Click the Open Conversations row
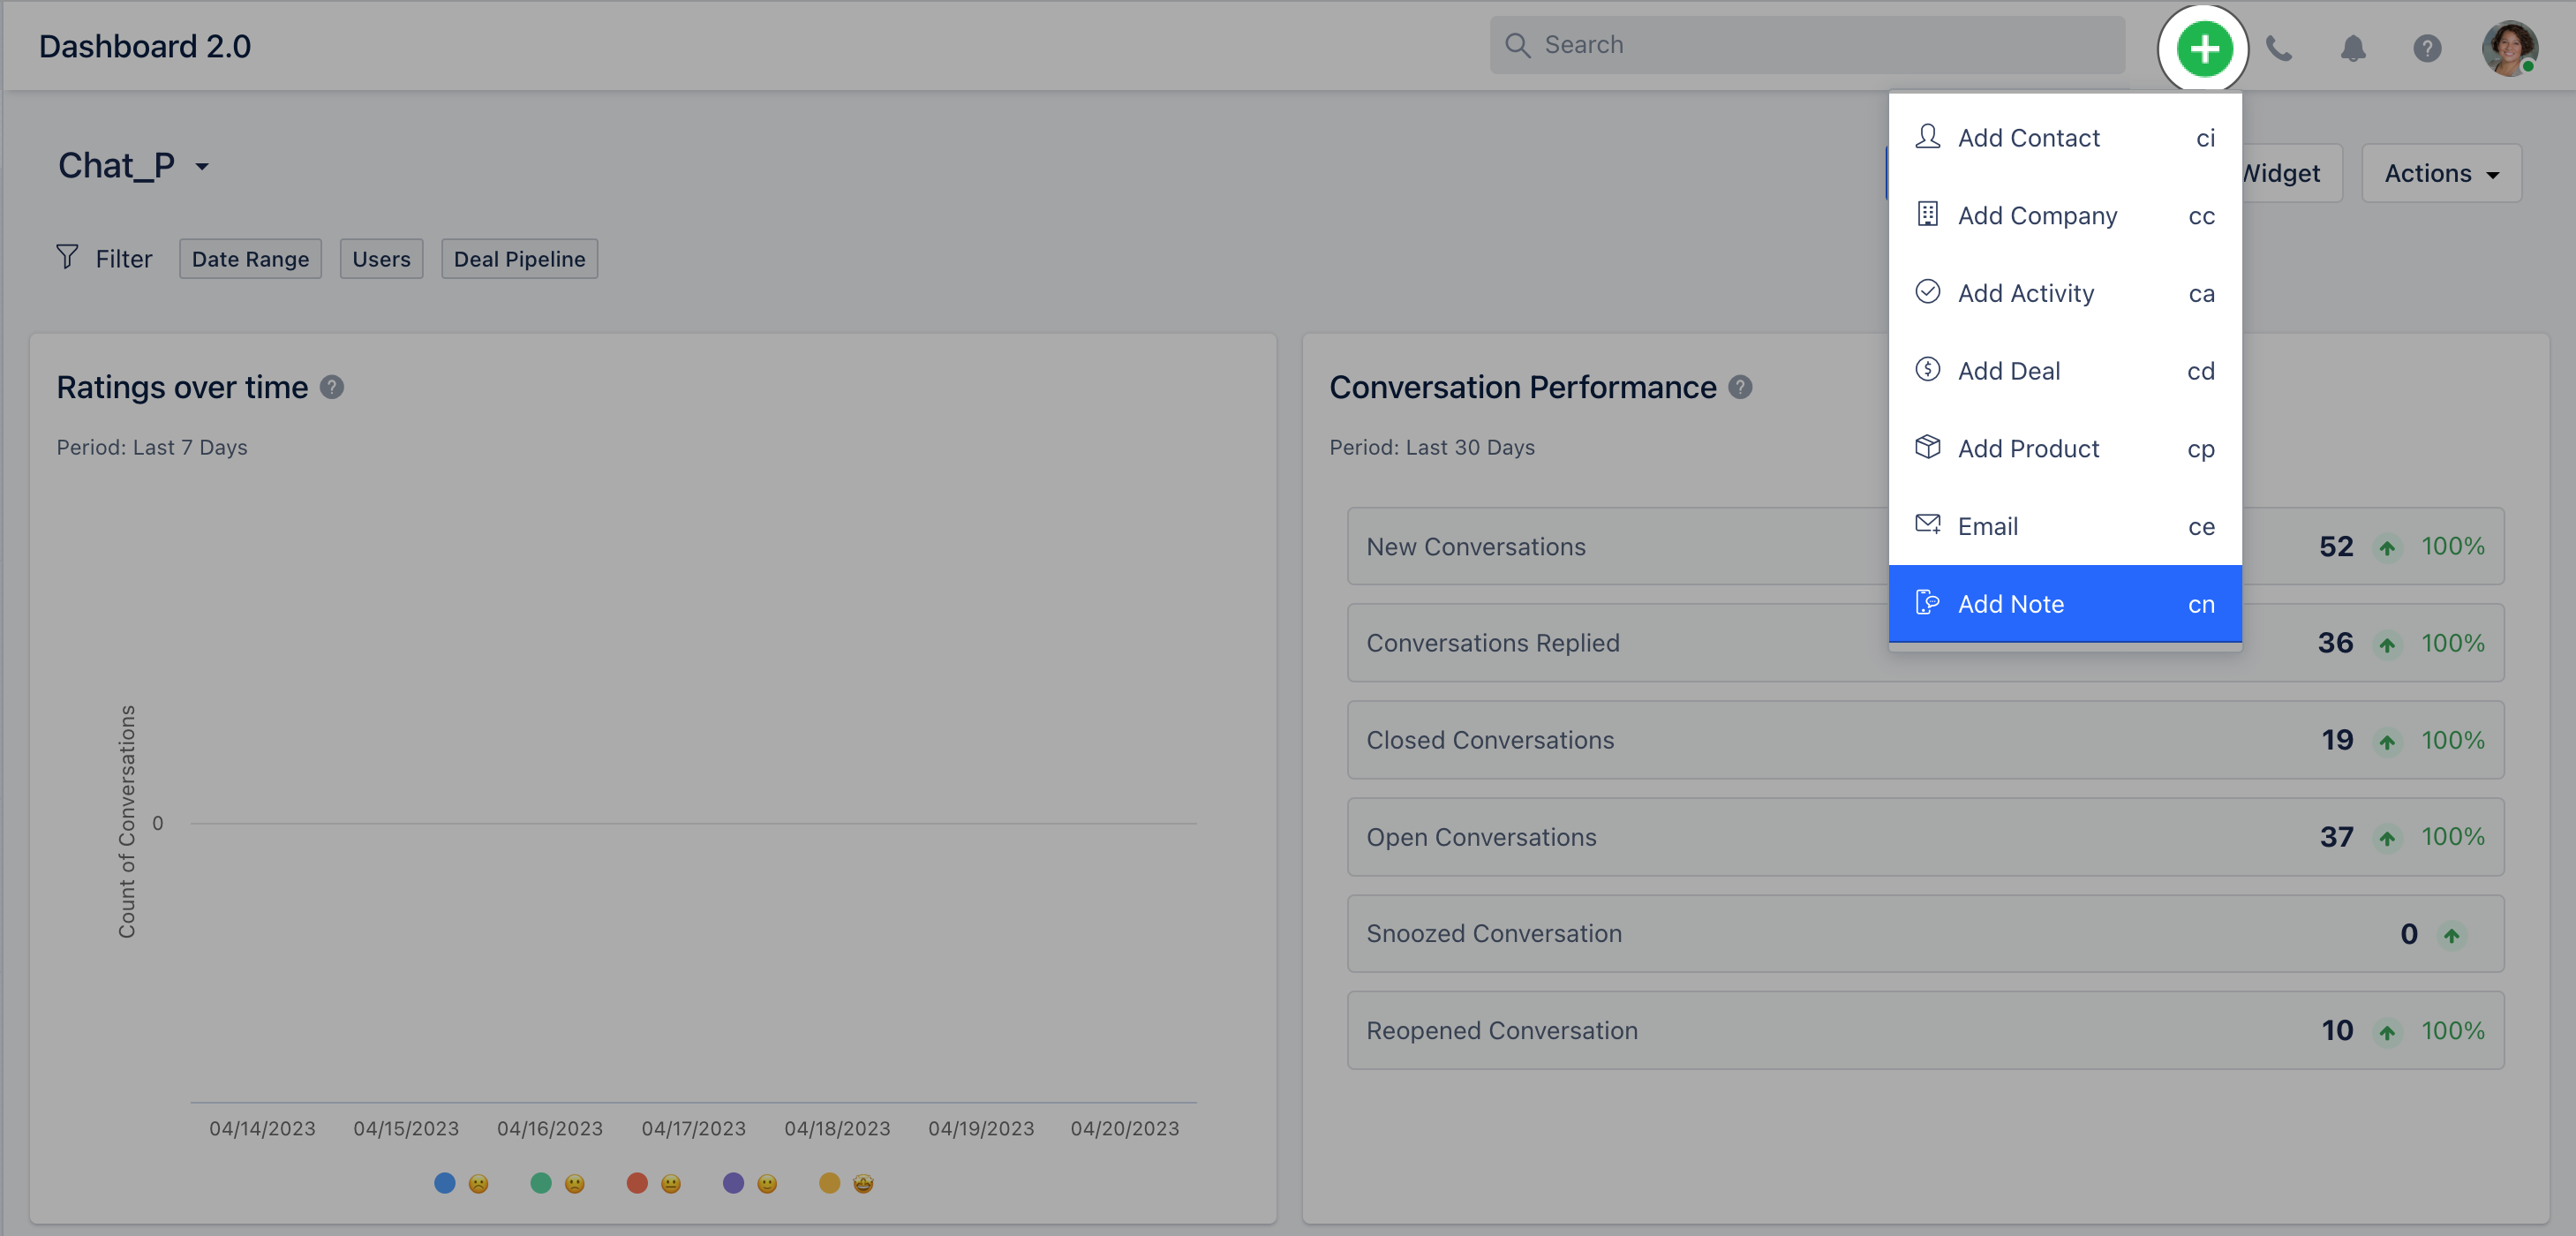 point(1925,837)
